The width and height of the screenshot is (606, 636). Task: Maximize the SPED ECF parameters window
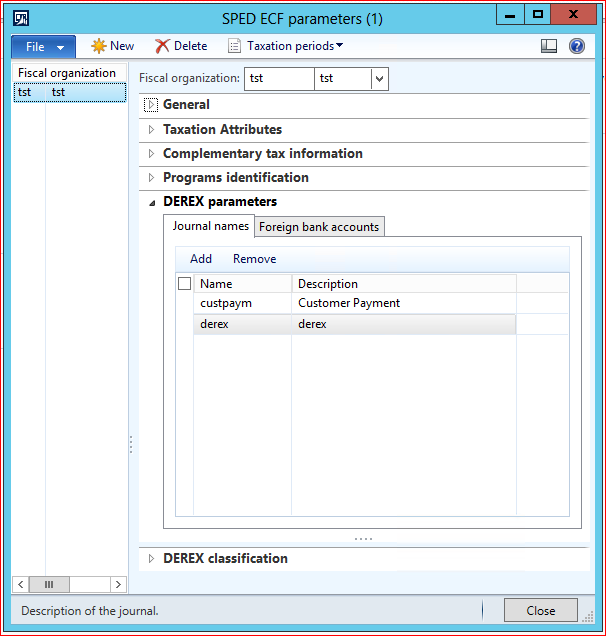(x=537, y=15)
